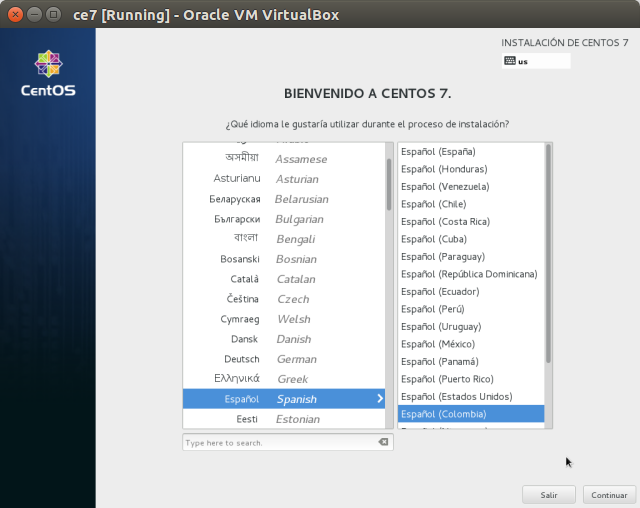Choose Español (Perú) locale

click(x=471, y=309)
